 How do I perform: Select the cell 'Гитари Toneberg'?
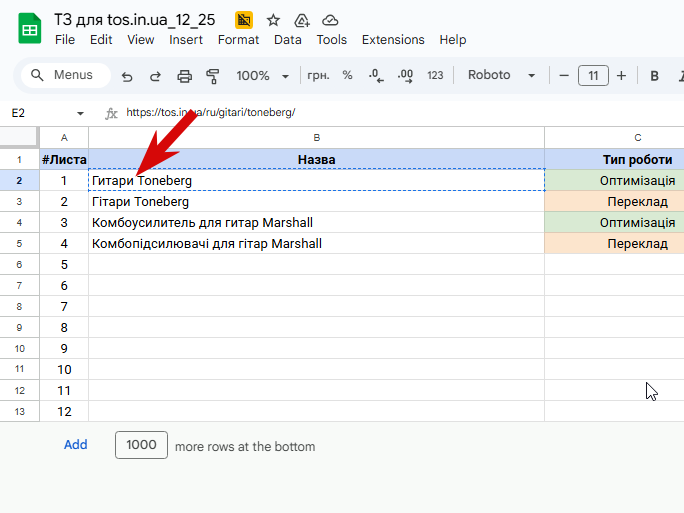[317, 180]
